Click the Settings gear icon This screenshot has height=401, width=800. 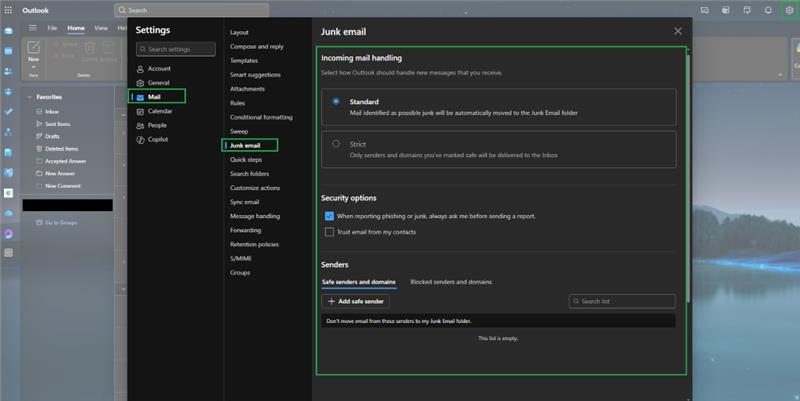click(x=789, y=10)
